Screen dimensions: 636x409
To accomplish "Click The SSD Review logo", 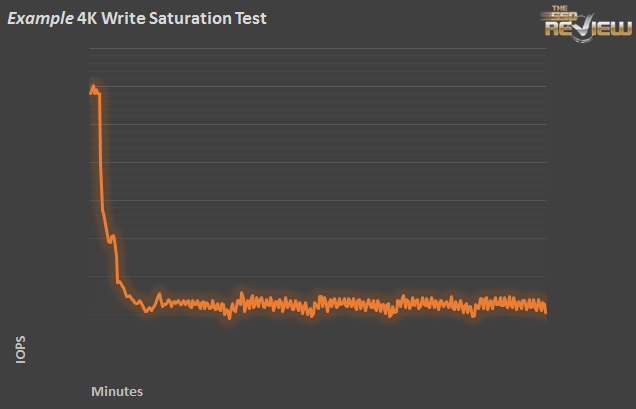I will (585, 23).
